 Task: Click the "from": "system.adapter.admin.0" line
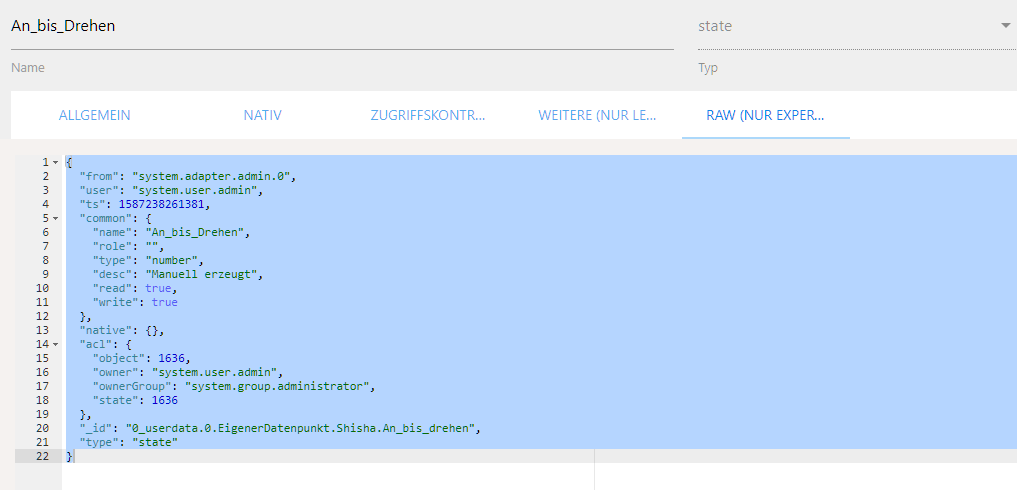click(189, 176)
